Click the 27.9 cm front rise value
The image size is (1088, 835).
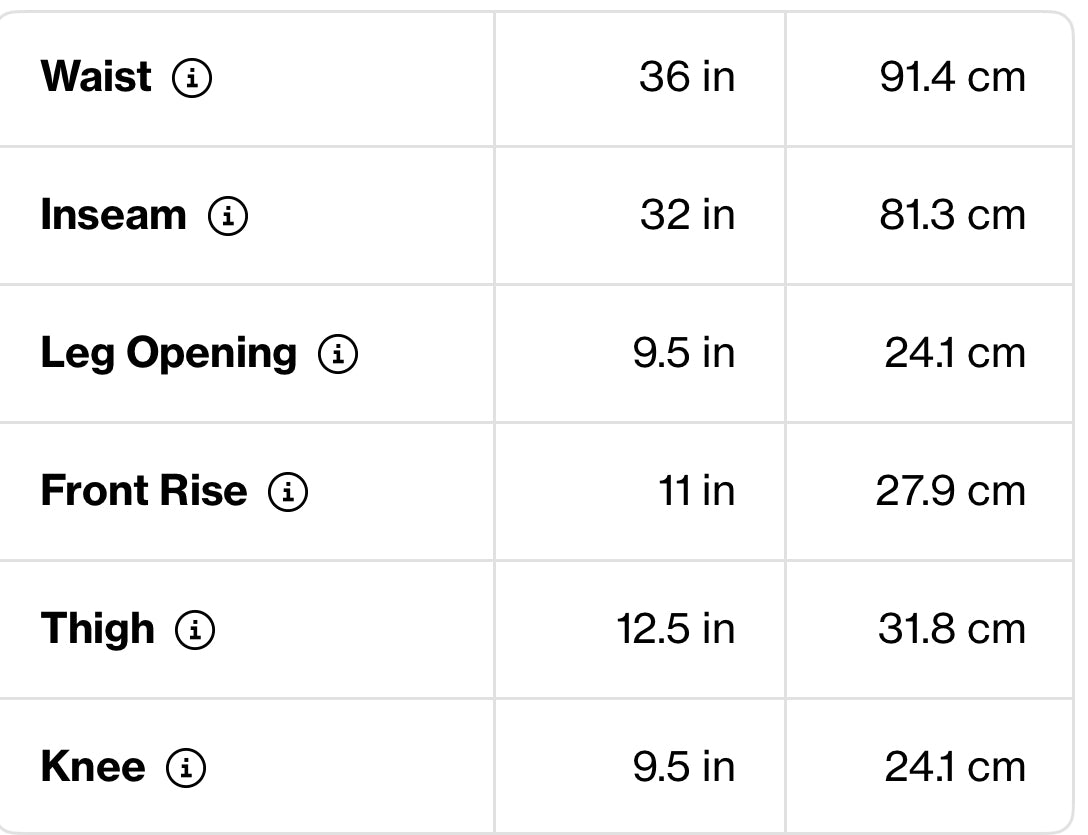(951, 491)
